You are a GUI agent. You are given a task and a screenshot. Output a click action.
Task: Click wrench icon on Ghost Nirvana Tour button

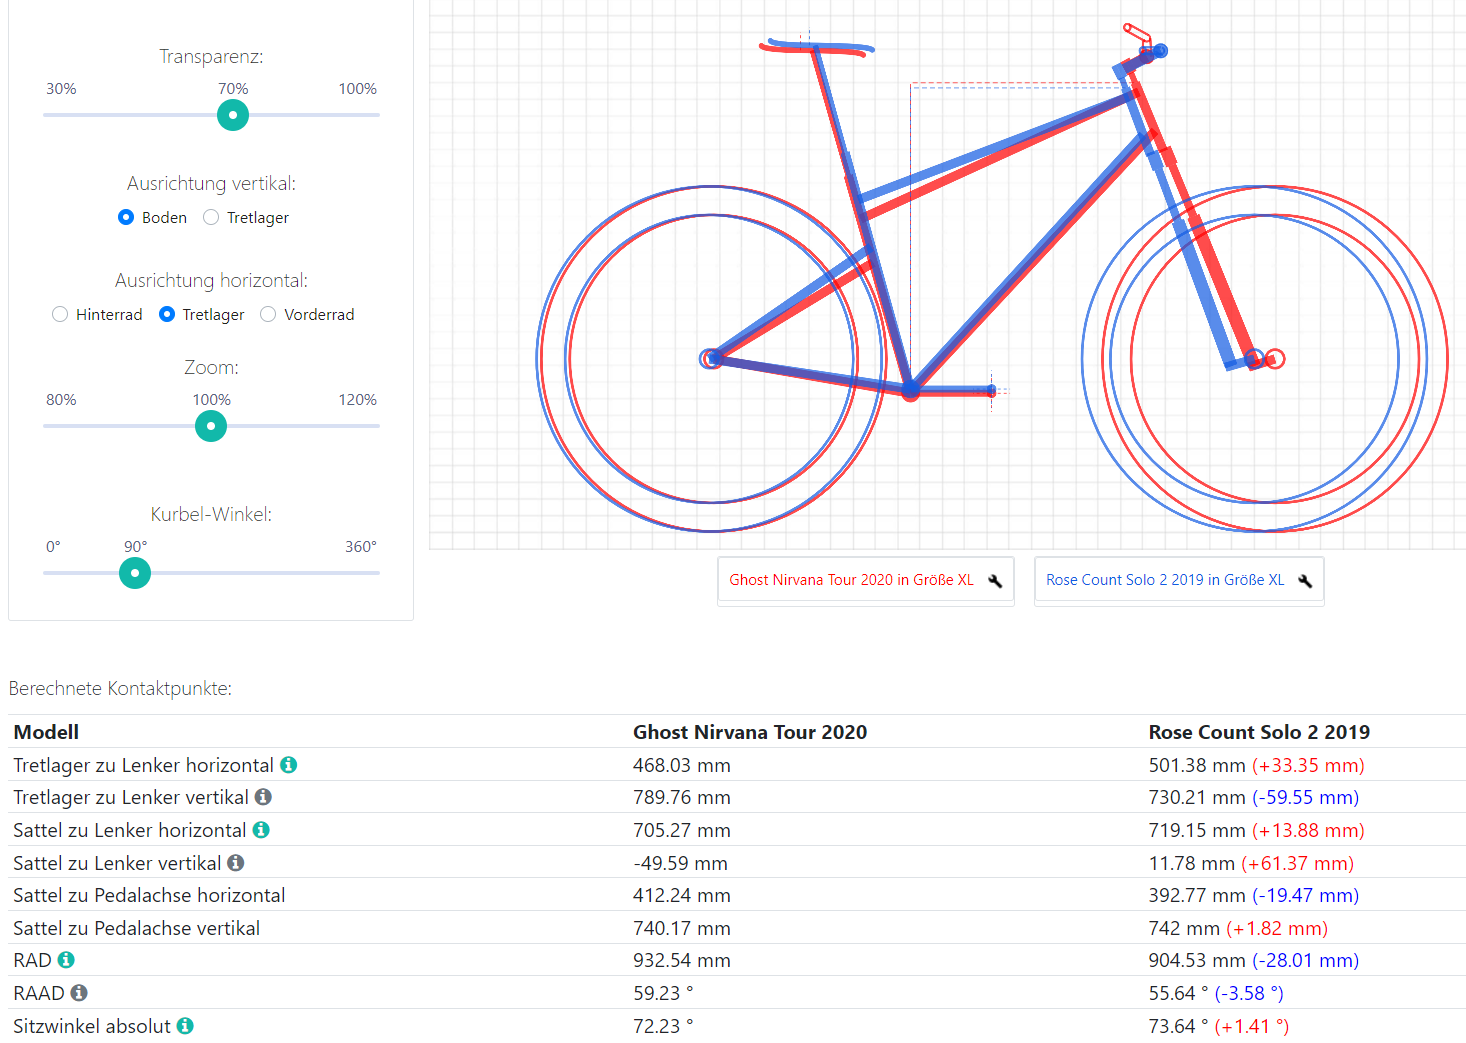point(995,581)
